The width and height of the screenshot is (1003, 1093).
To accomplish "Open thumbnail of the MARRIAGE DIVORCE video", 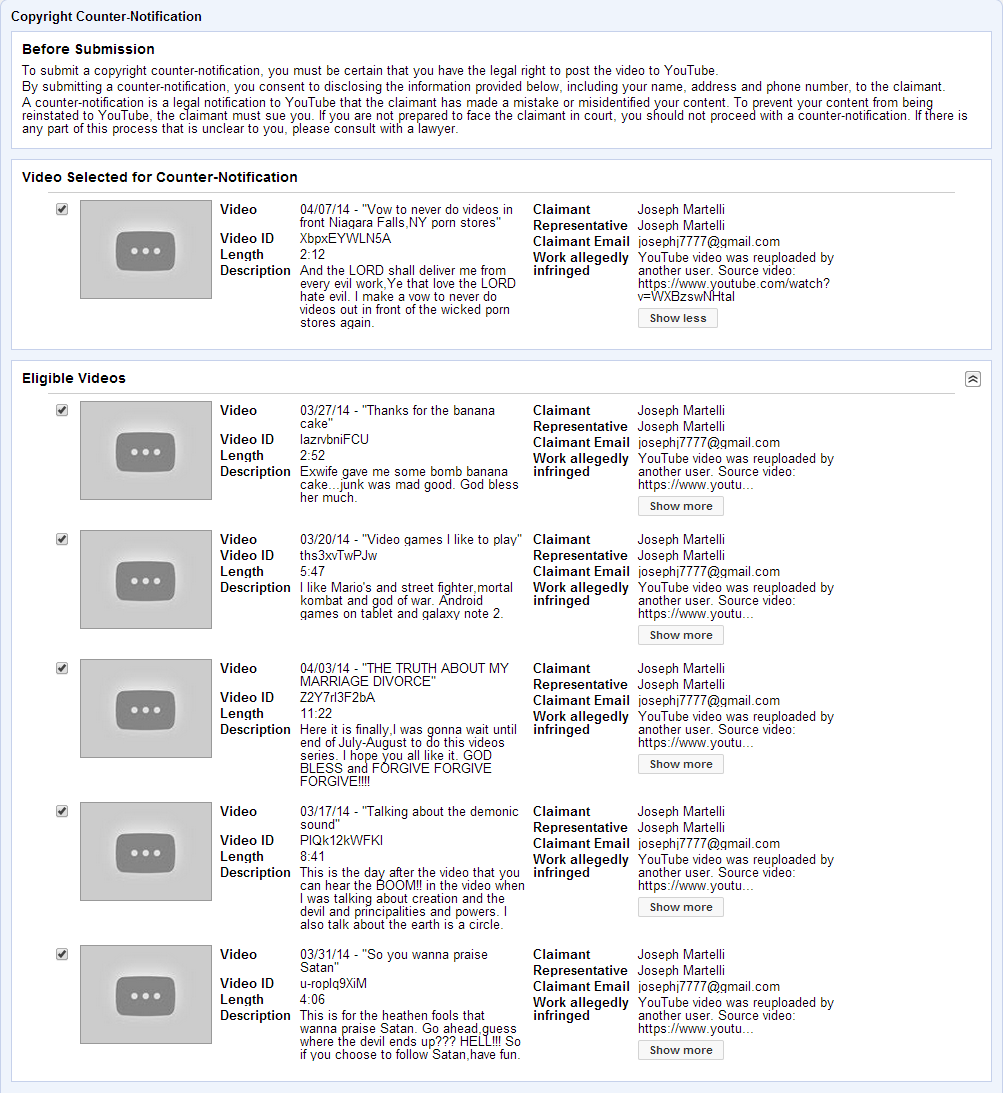I will point(146,708).
